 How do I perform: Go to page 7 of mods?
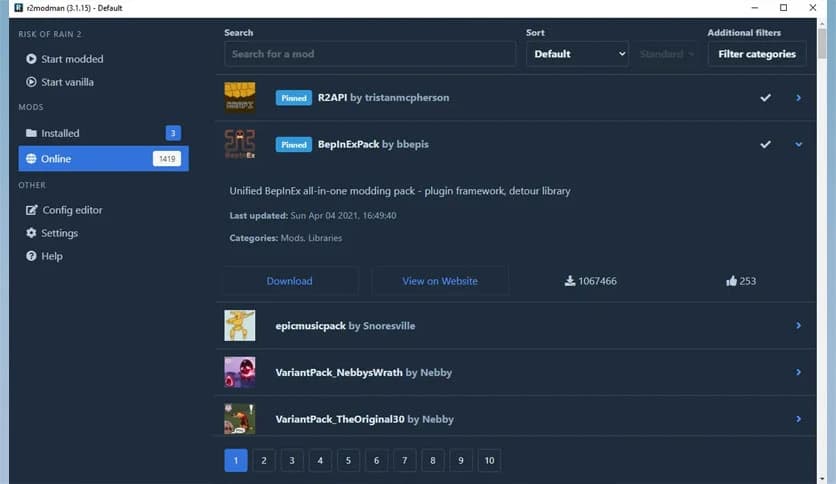405,460
